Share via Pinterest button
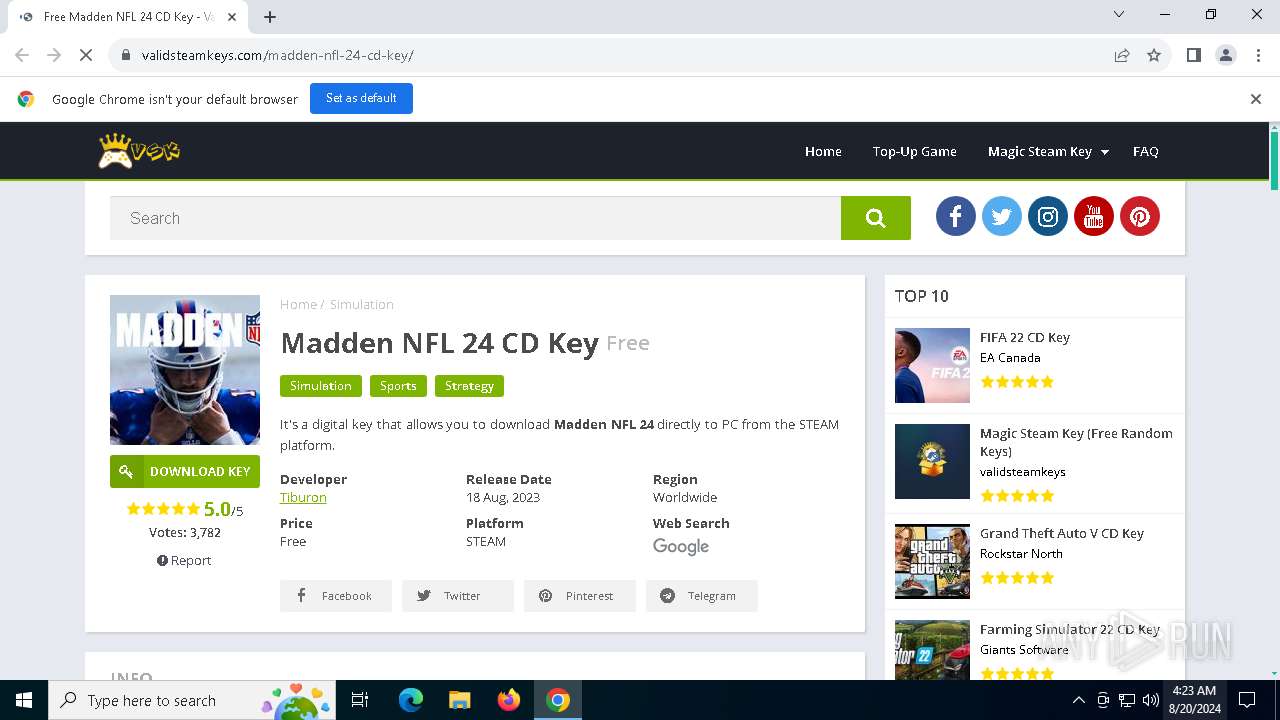 (580, 596)
